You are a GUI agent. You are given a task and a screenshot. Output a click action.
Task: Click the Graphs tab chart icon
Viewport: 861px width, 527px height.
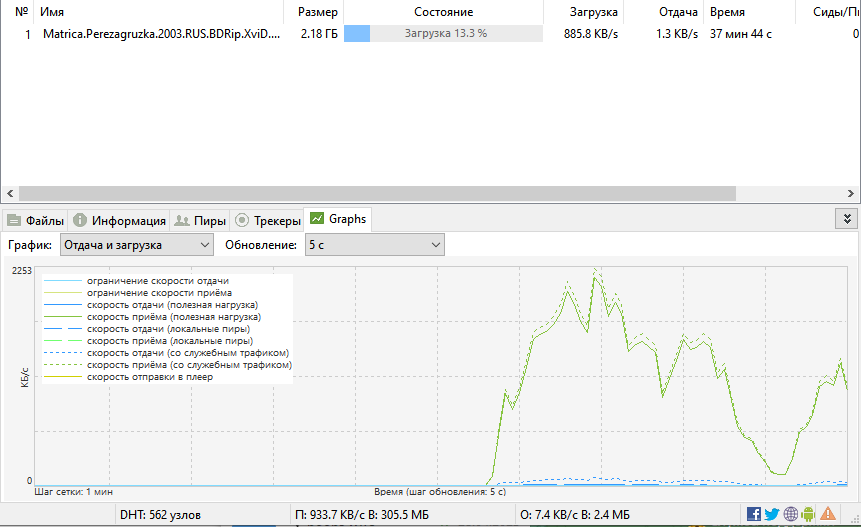pyautogui.click(x=317, y=218)
